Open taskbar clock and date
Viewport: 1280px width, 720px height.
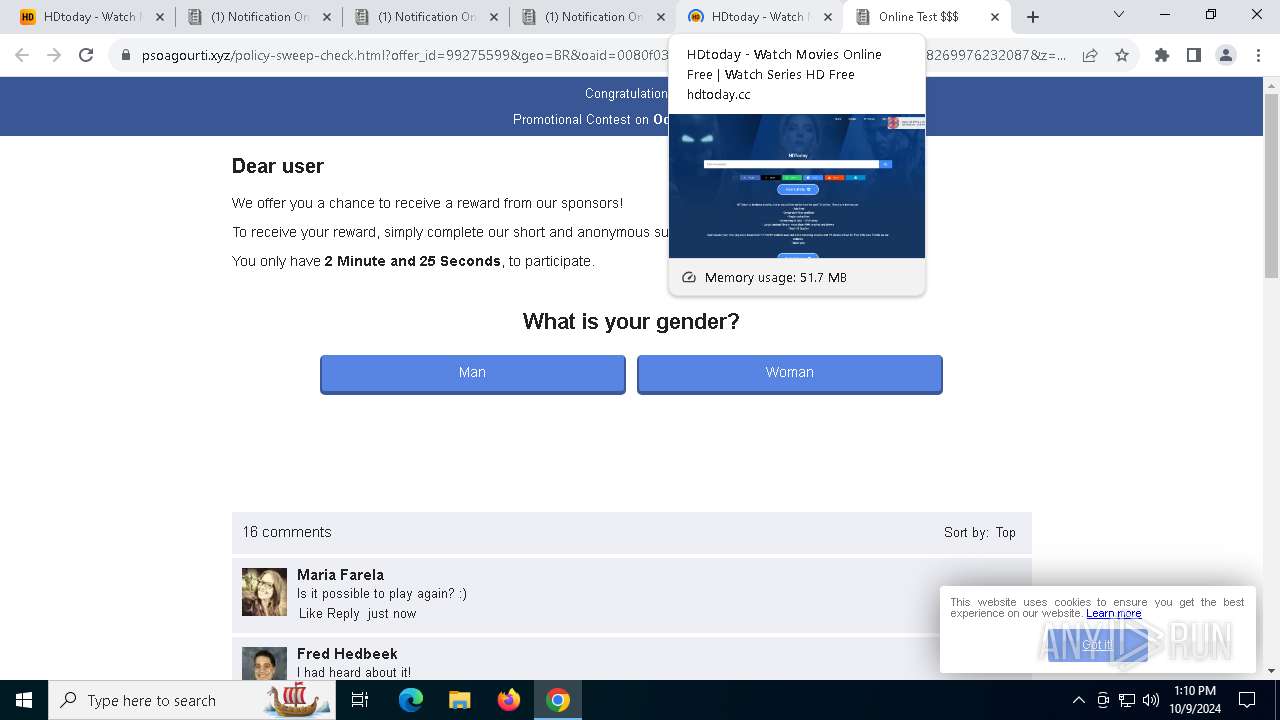coord(1195,700)
